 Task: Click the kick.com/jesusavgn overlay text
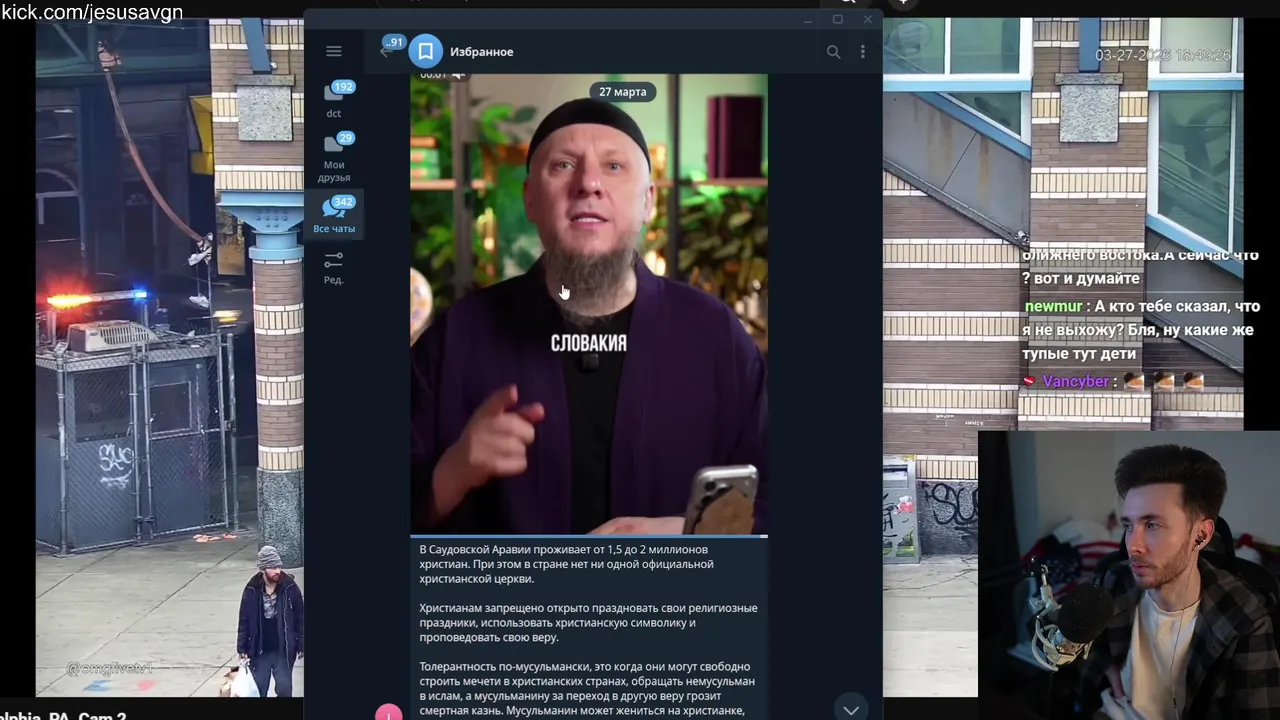92,12
